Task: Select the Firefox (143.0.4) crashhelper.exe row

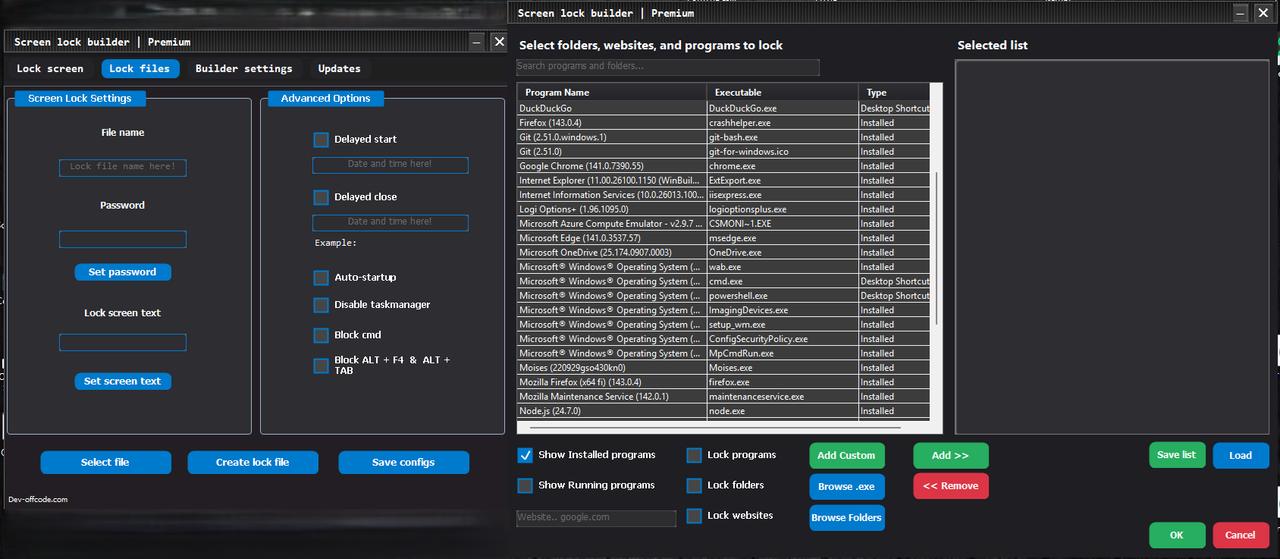Action: [x=723, y=123]
